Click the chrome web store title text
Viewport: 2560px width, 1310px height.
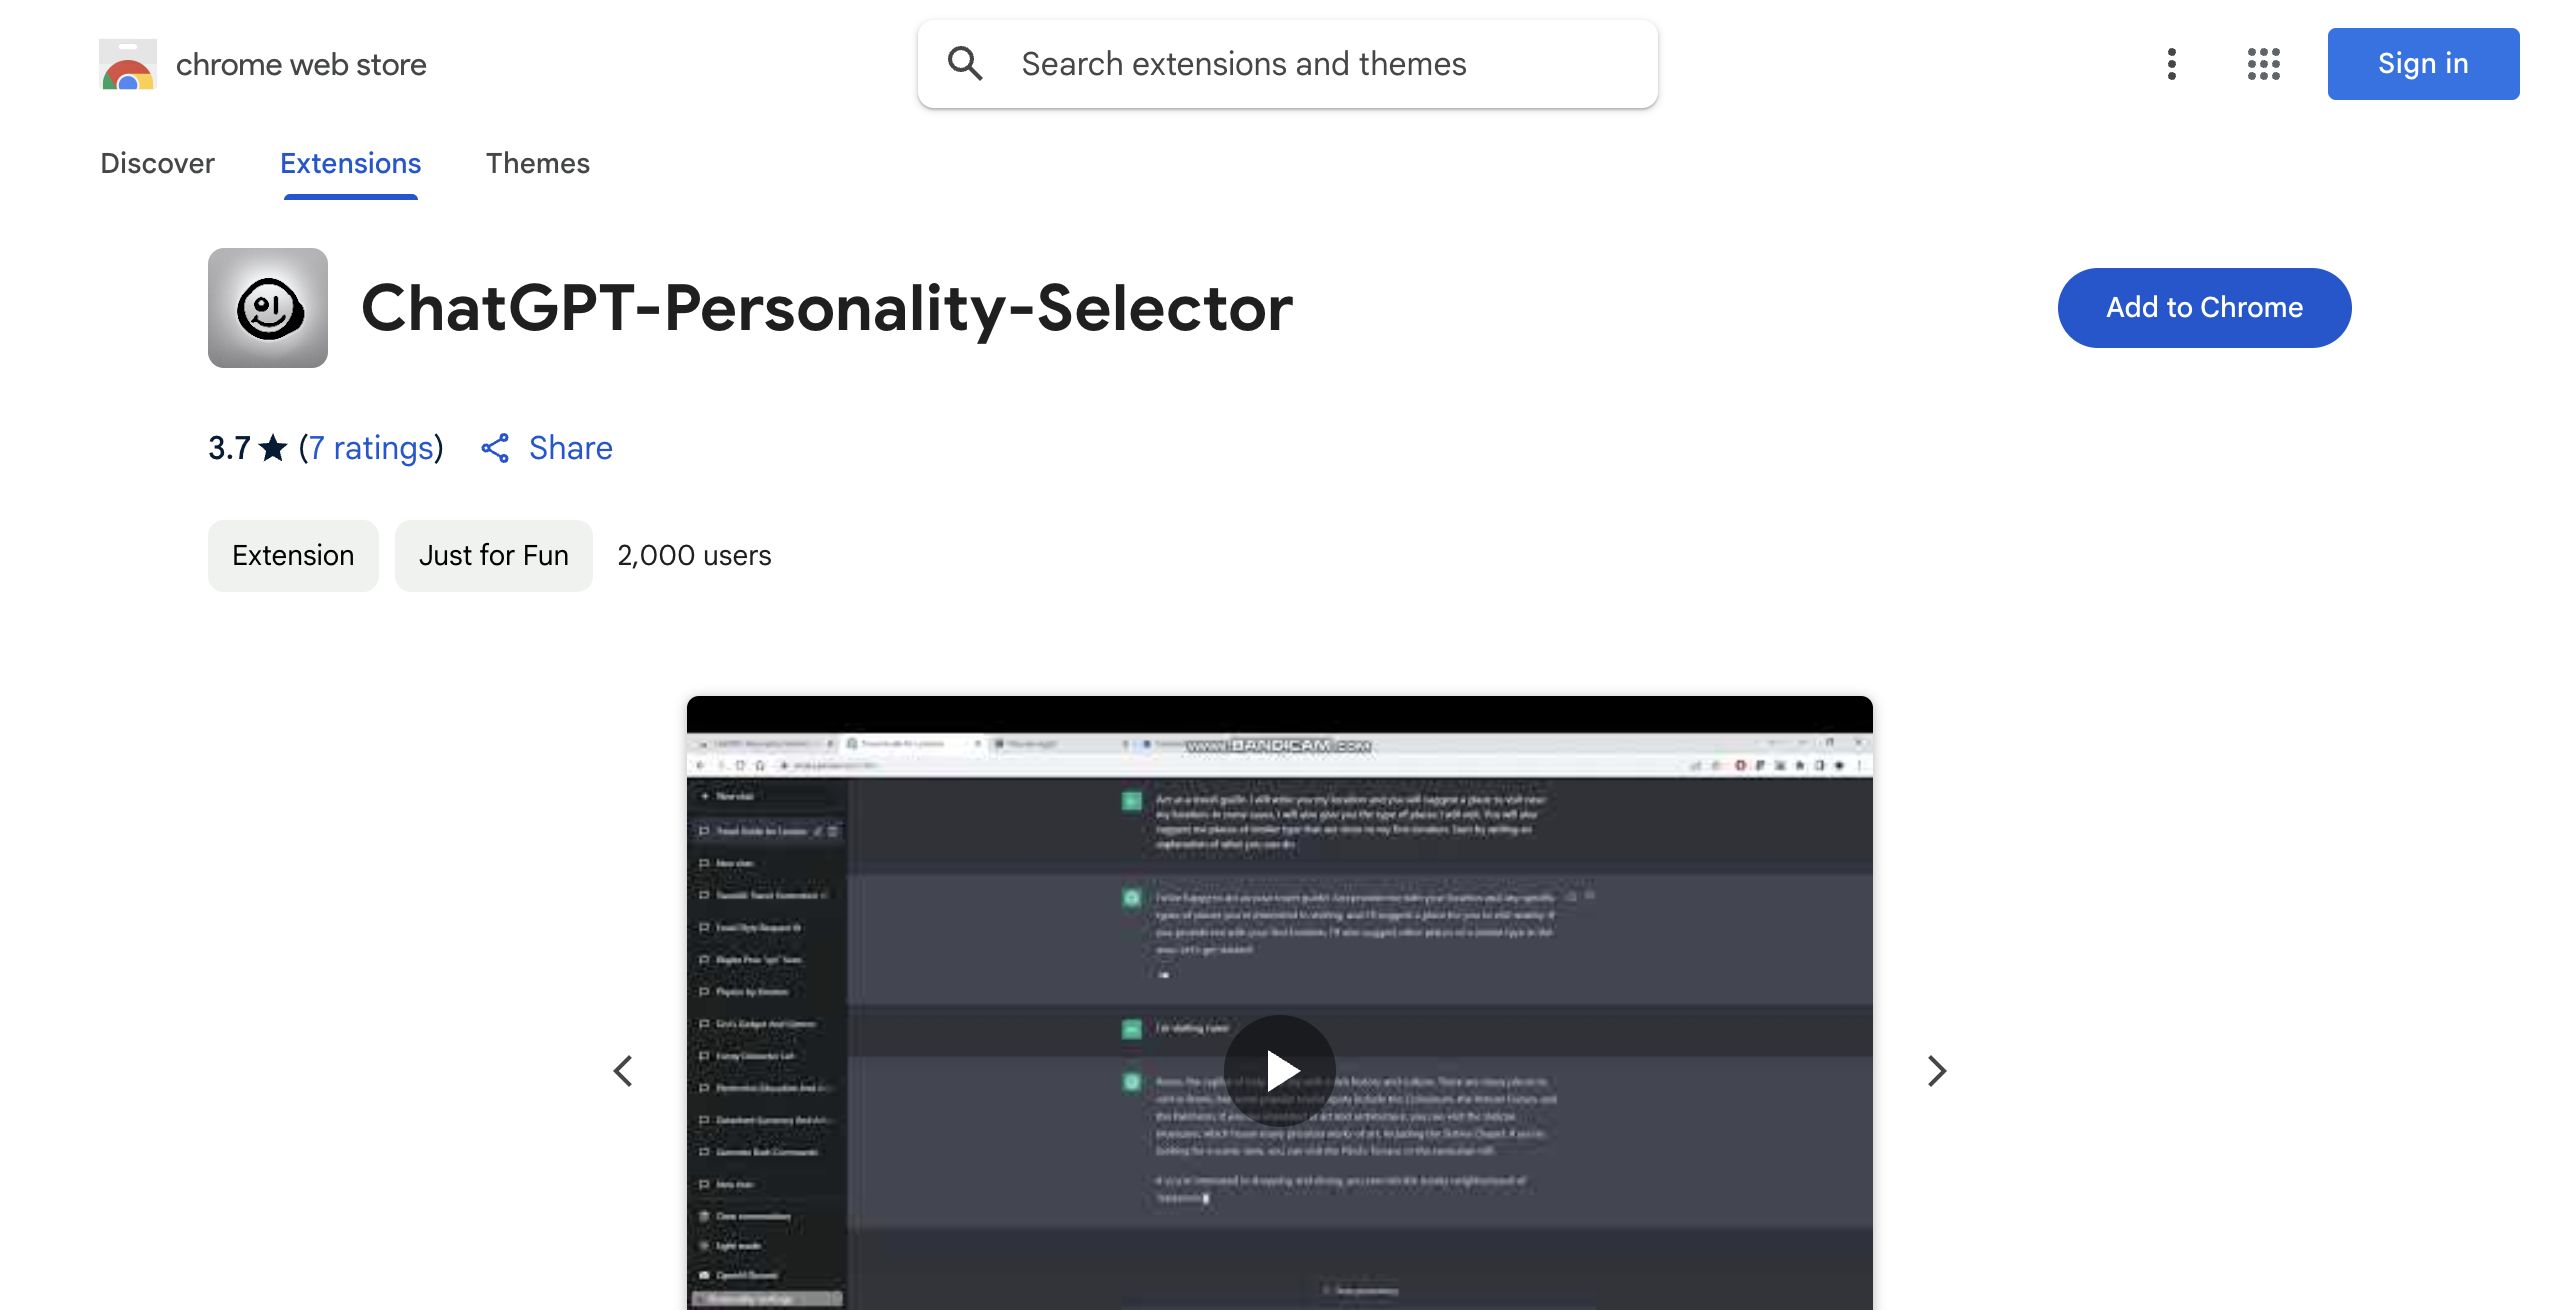click(x=301, y=64)
